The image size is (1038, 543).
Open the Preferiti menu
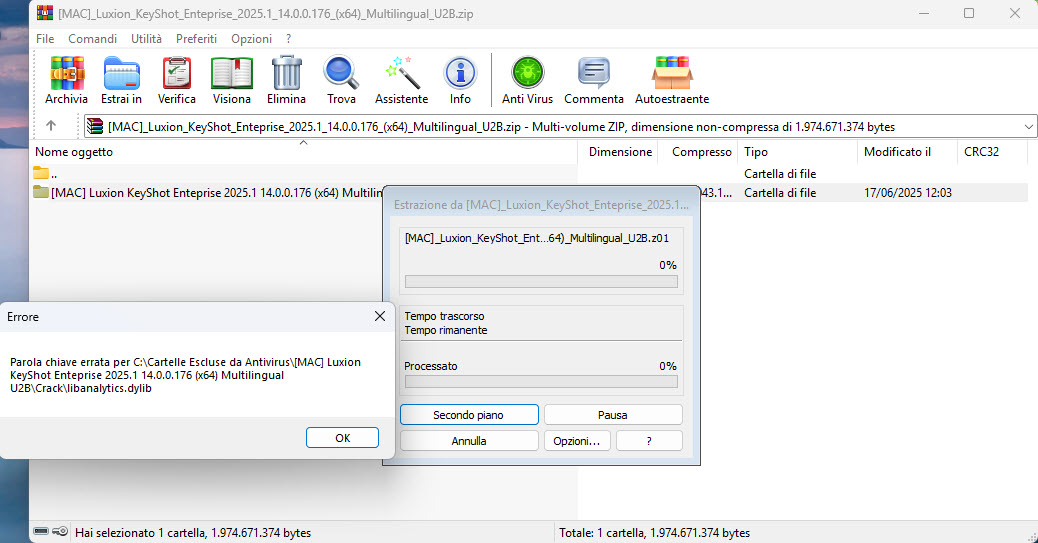(197, 38)
